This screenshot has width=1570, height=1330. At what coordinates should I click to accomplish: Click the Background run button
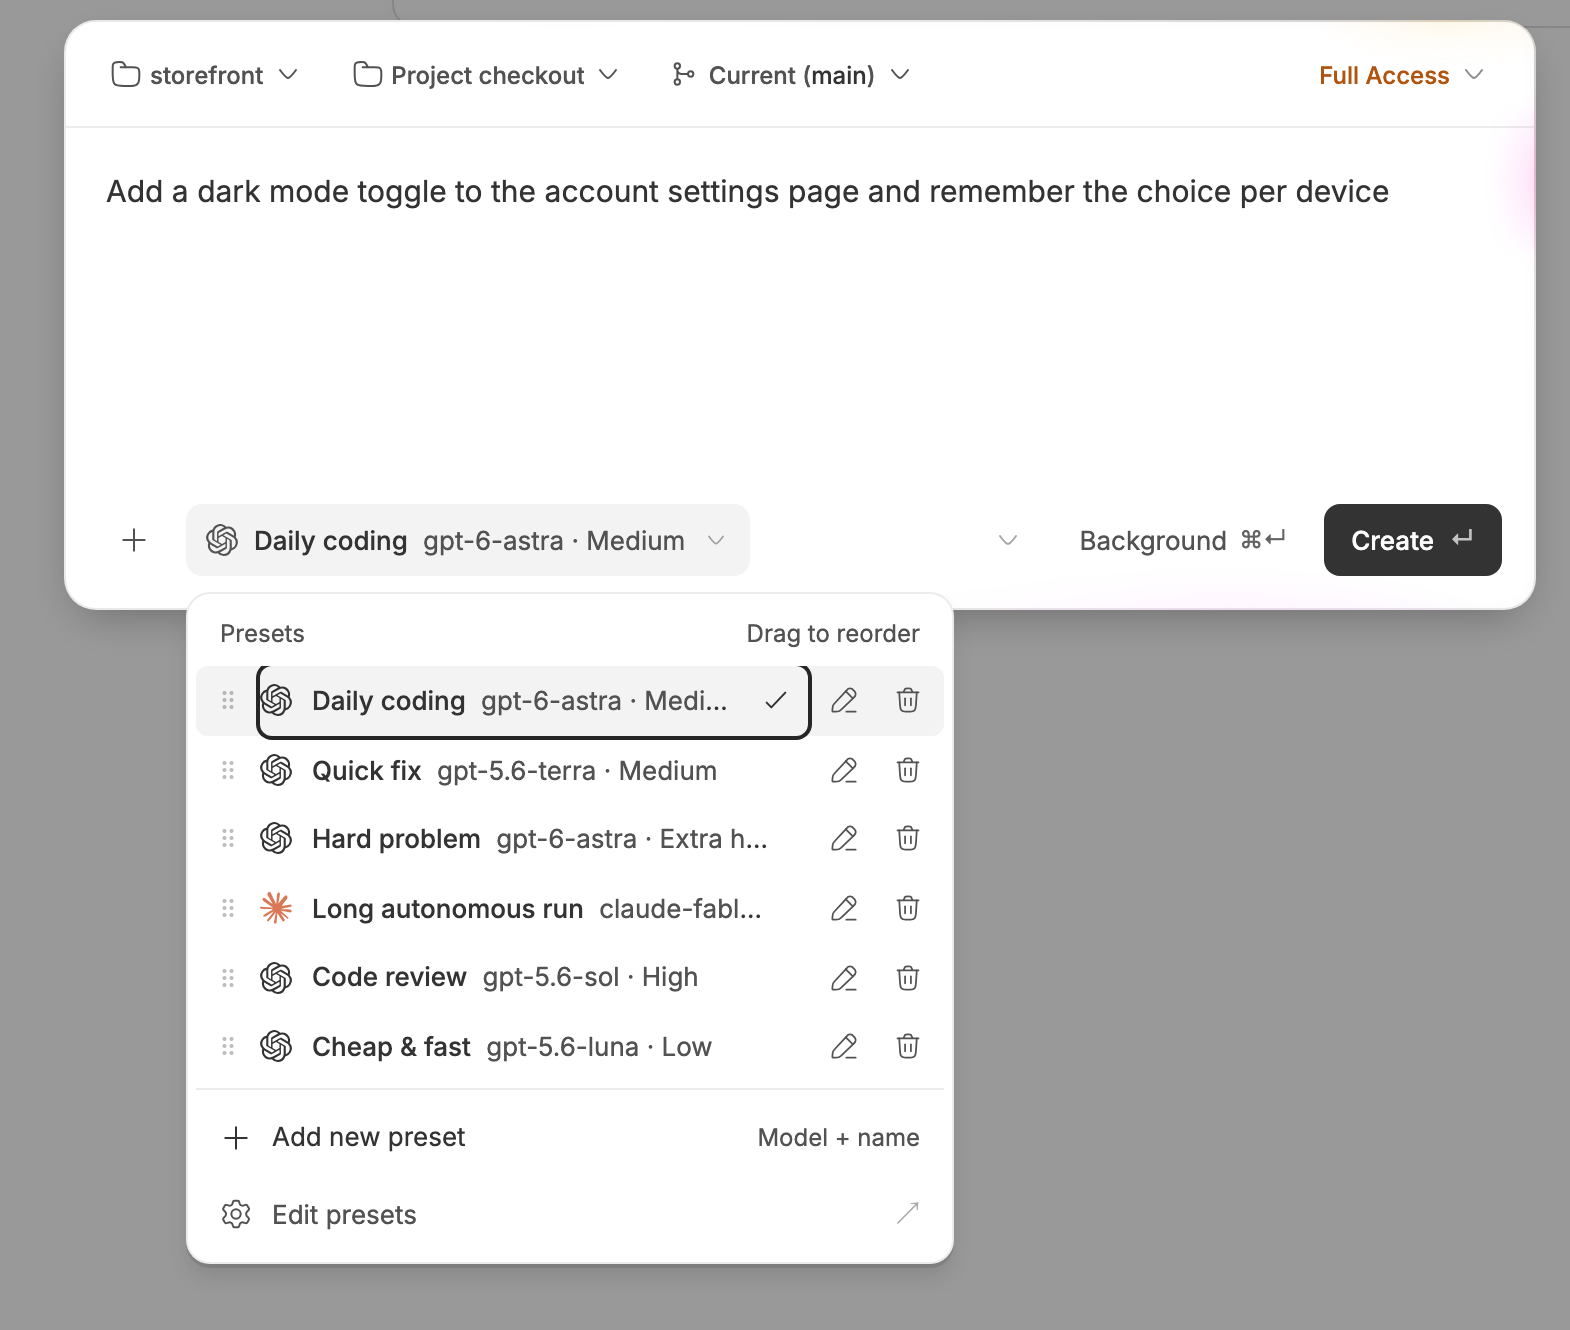click(1182, 541)
